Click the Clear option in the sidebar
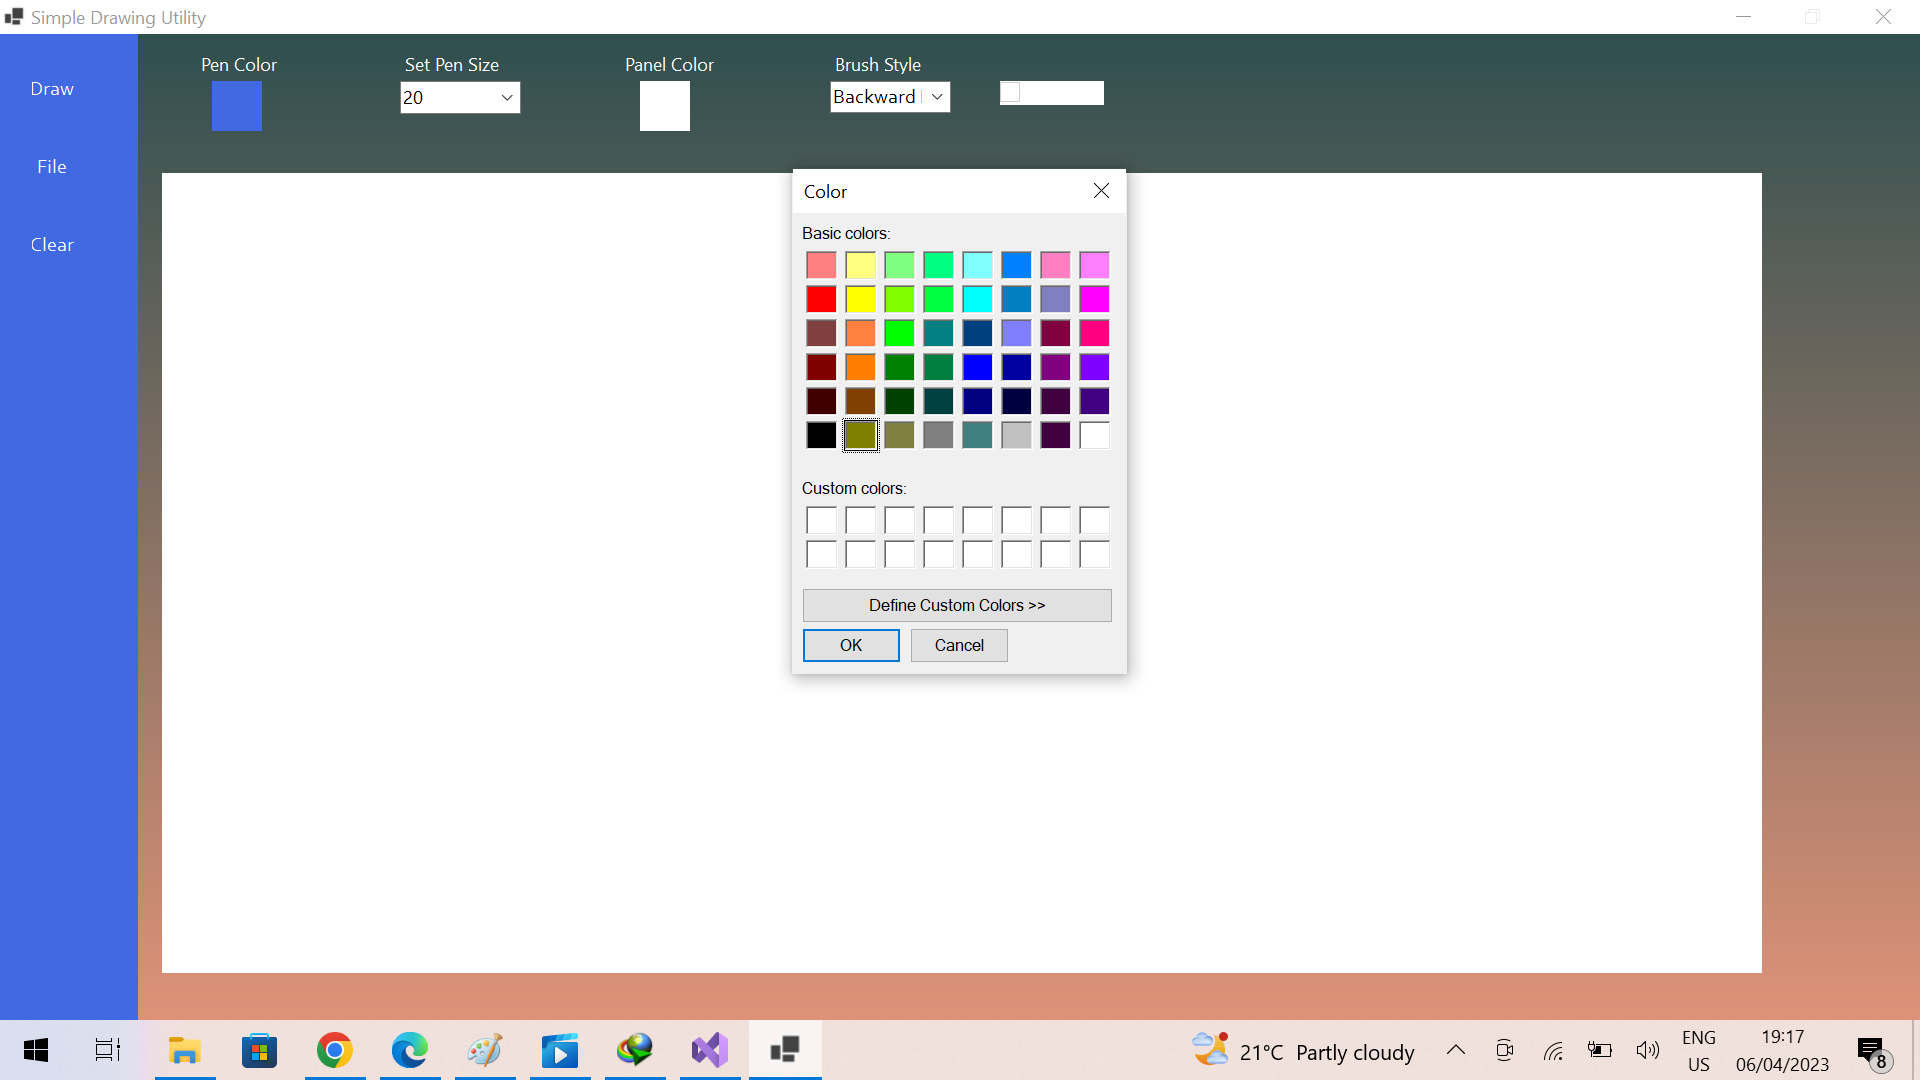This screenshot has height=1080, width=1920. click(x=52, y=244)
